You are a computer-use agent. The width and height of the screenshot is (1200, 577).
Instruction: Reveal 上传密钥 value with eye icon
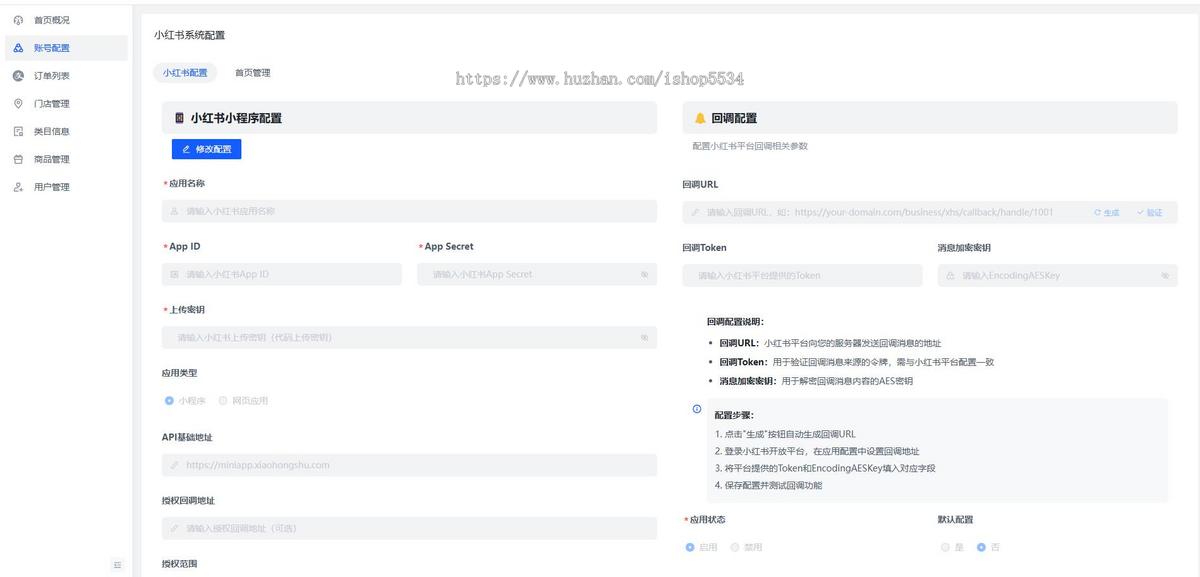click(645, 338)
